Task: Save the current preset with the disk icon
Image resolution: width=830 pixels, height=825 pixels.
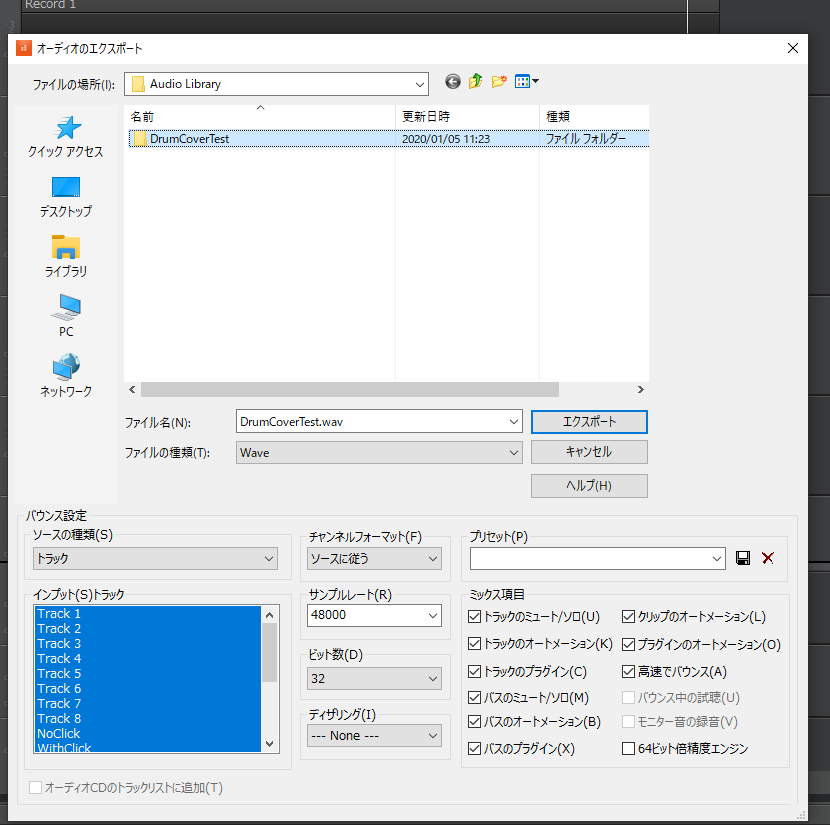Action: [x=743, y=558]
